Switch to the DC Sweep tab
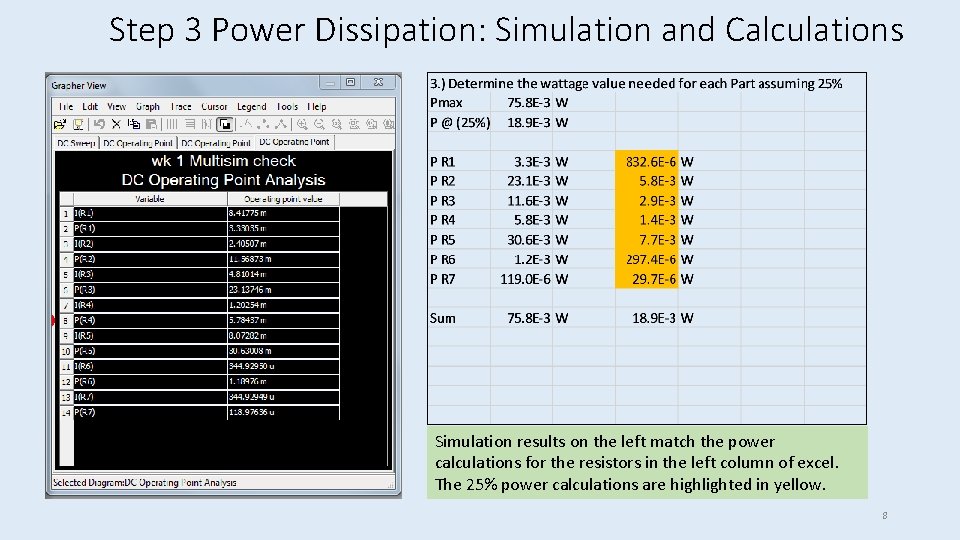Viewport: 960px width, 540px height. (x=76, y=143)
